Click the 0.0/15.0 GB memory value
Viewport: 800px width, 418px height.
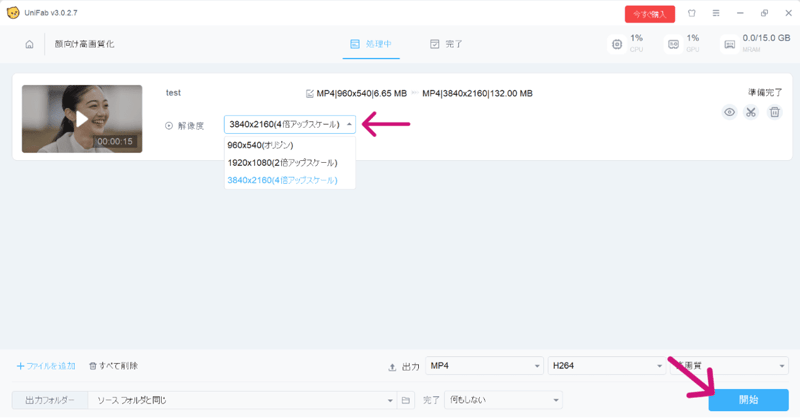(766, 38)
